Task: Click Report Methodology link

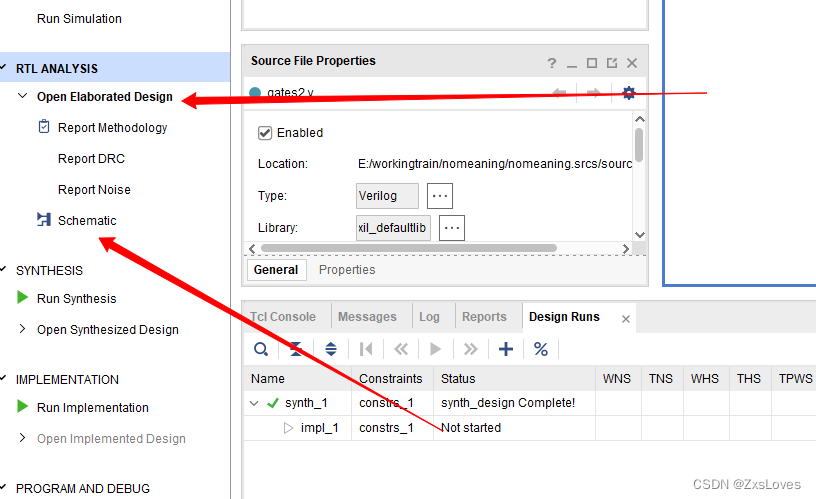Action: click(x=112, y=127)
